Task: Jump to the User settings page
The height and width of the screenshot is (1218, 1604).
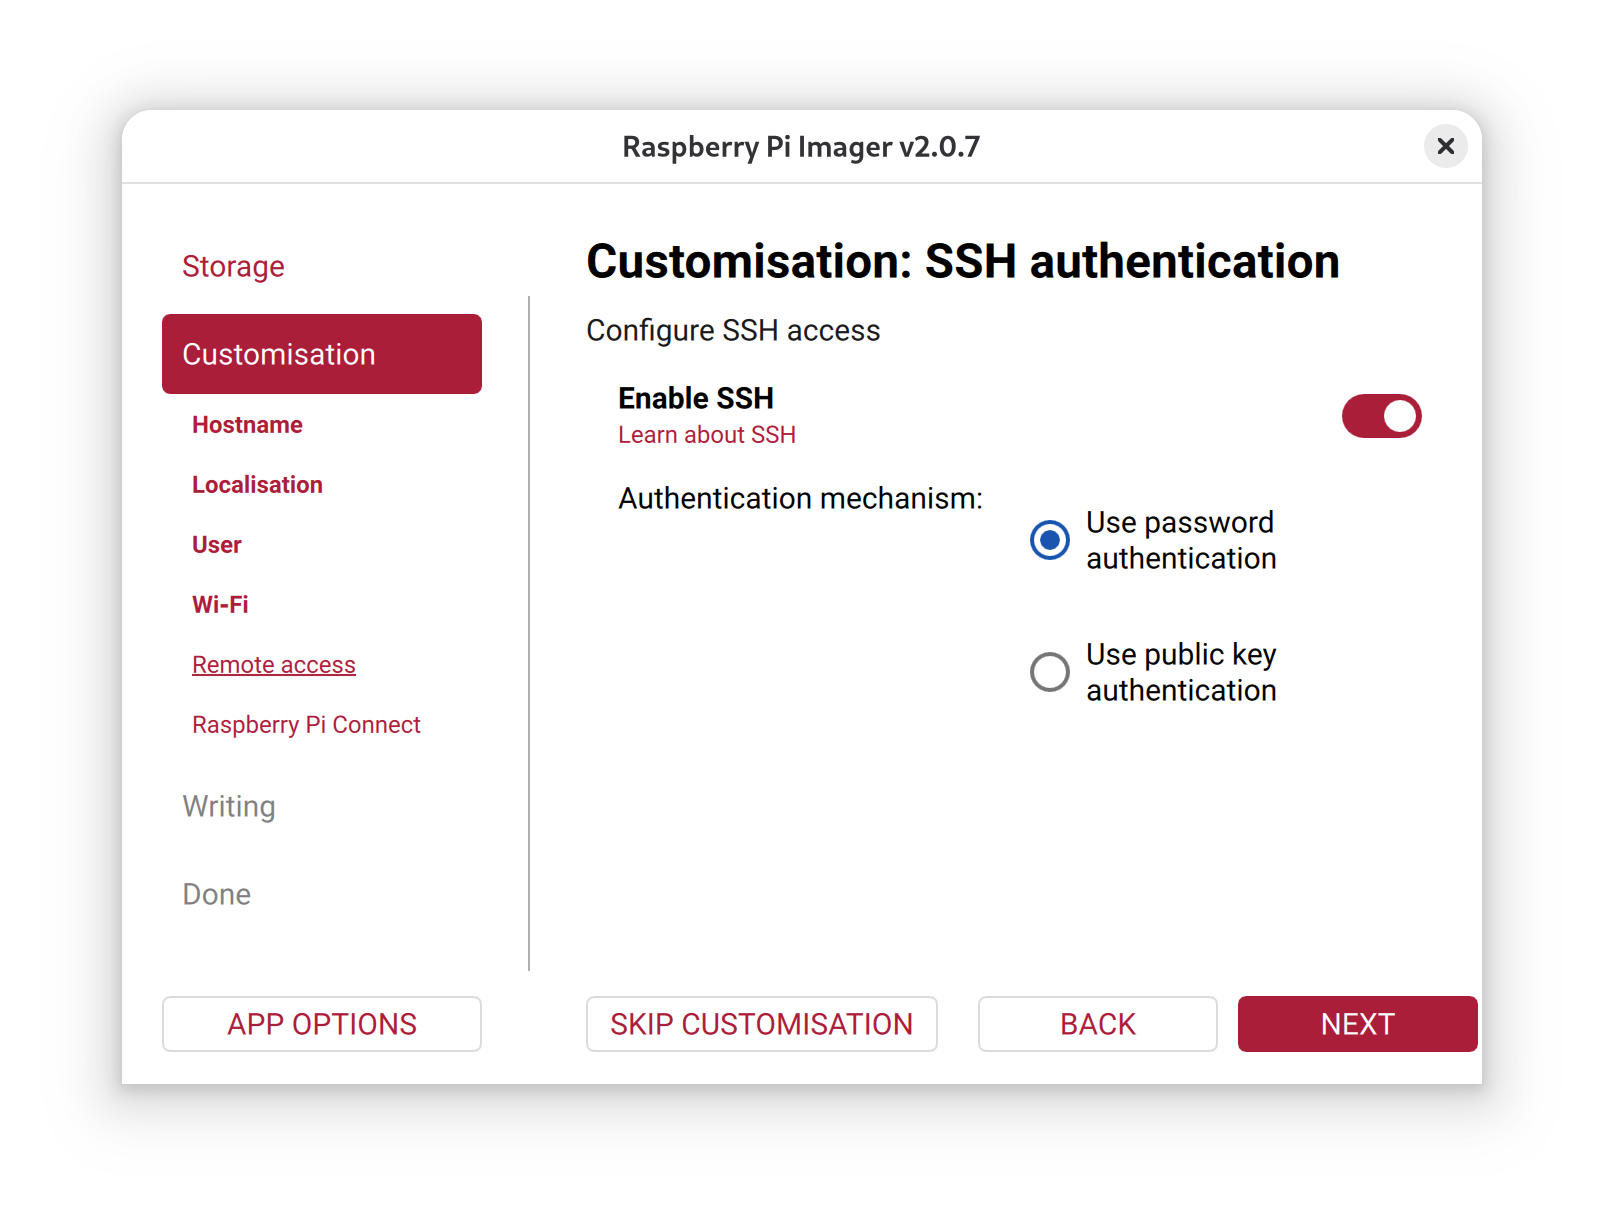Action: point(217,545)
